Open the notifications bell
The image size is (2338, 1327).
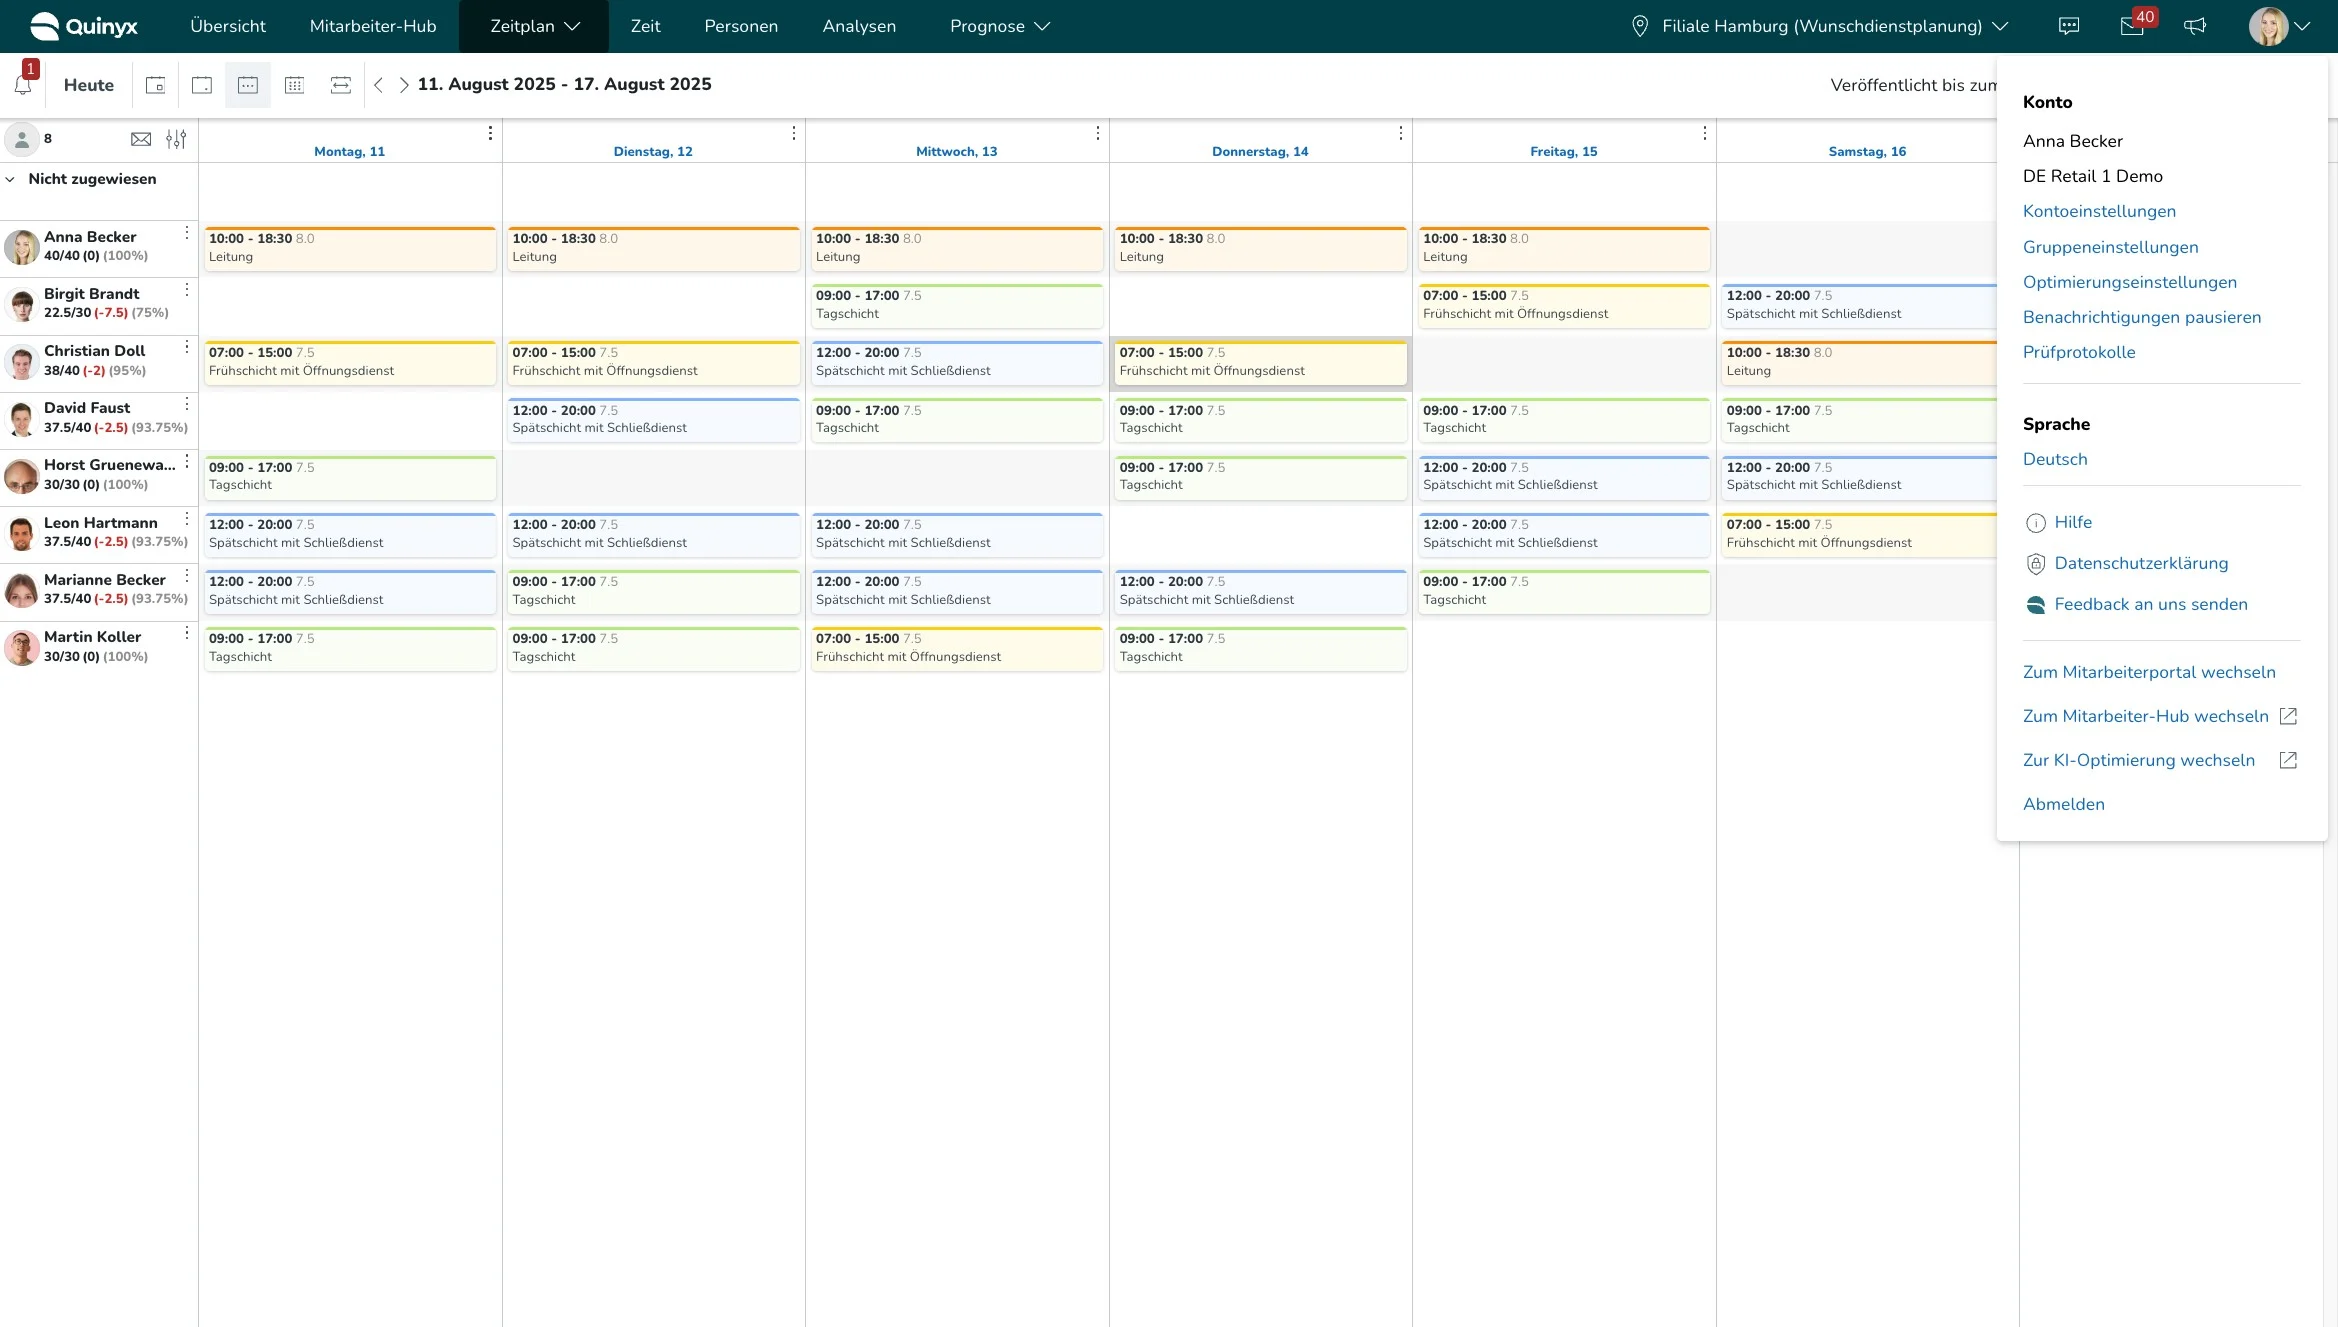pos(23,85)
